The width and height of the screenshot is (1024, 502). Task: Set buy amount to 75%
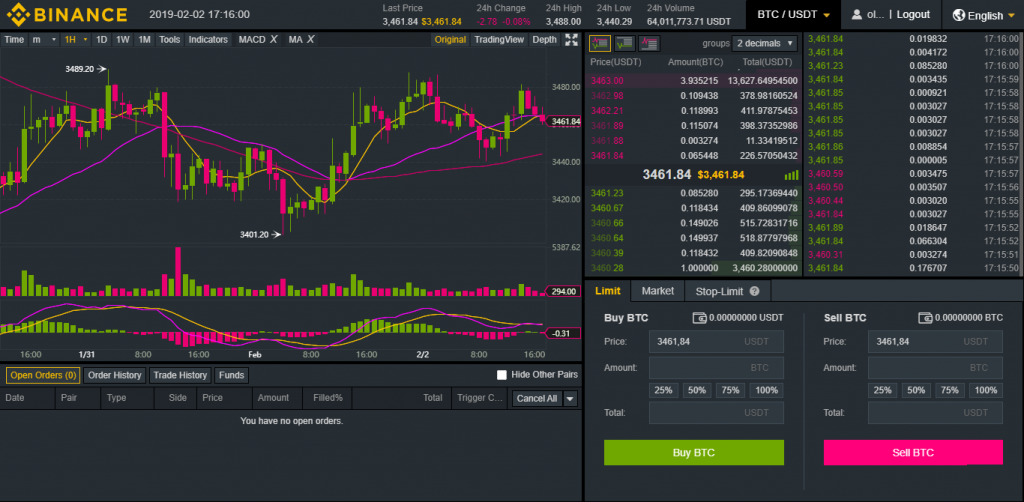pos(731,390)
